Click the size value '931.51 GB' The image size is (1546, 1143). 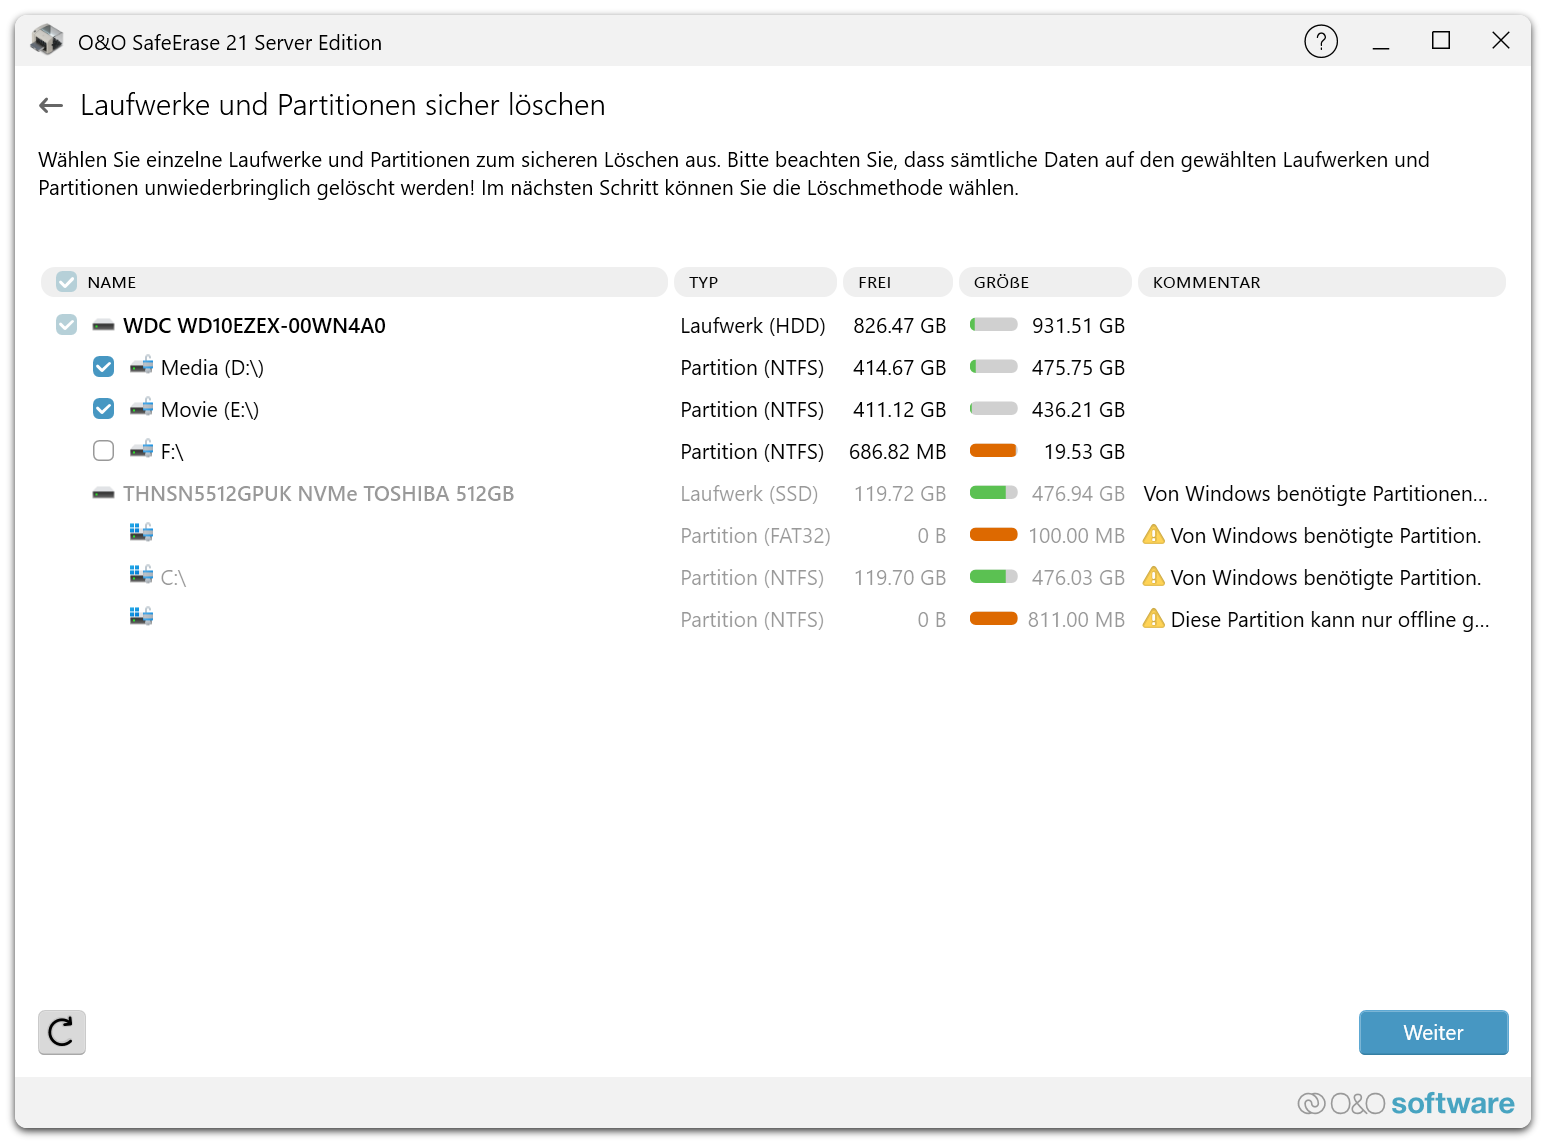(1078, 326)
